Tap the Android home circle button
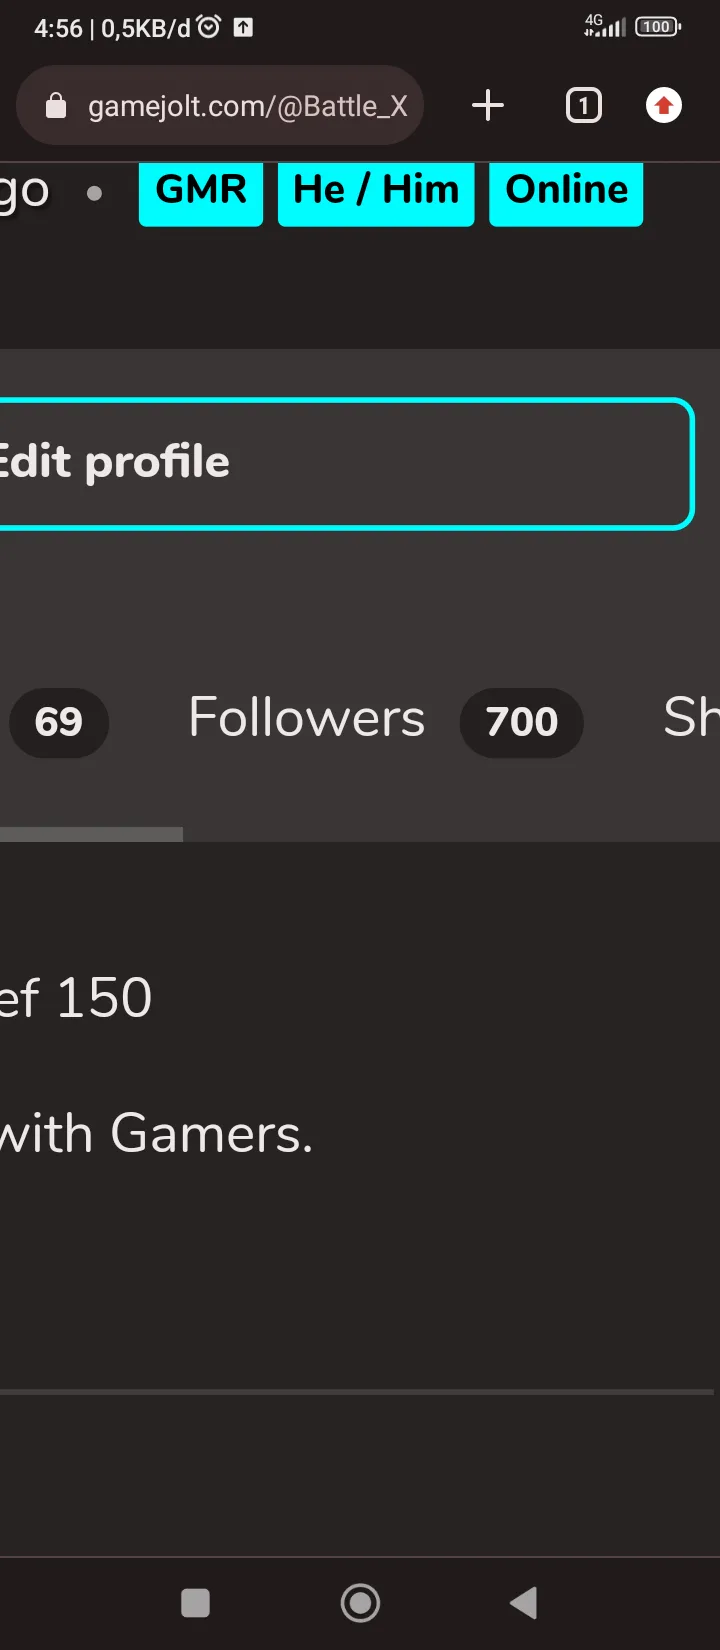Viewport: 720px width, 1650px height. coord(360,1603)
